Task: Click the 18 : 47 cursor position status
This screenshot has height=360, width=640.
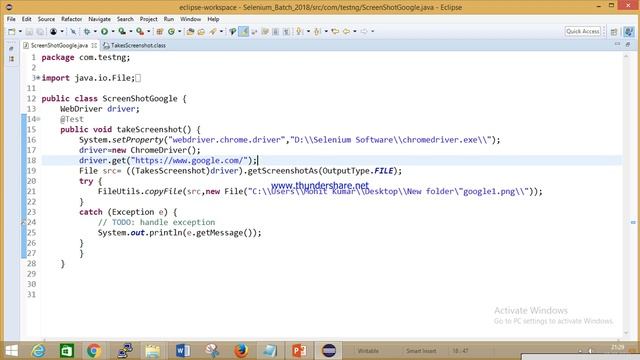Action: tap(460, 351)
